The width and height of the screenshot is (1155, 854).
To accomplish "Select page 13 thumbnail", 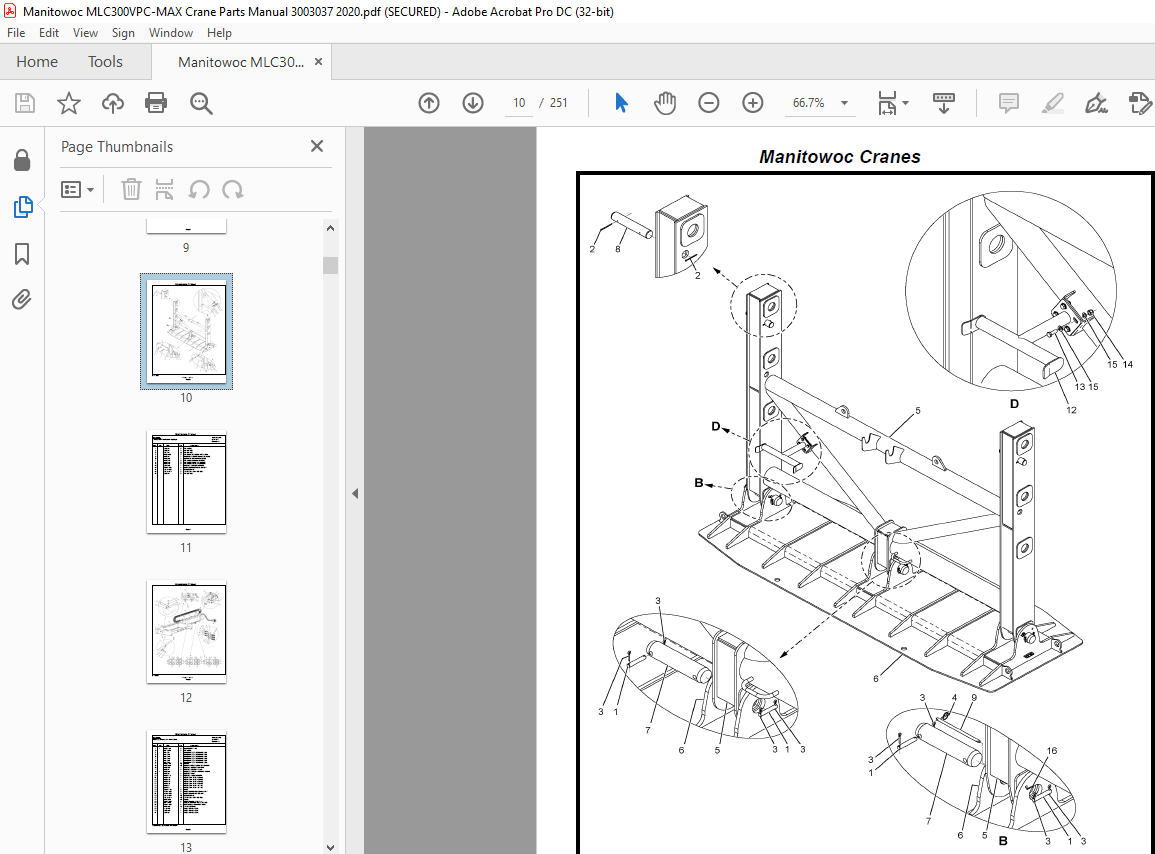I will point(186,782).
